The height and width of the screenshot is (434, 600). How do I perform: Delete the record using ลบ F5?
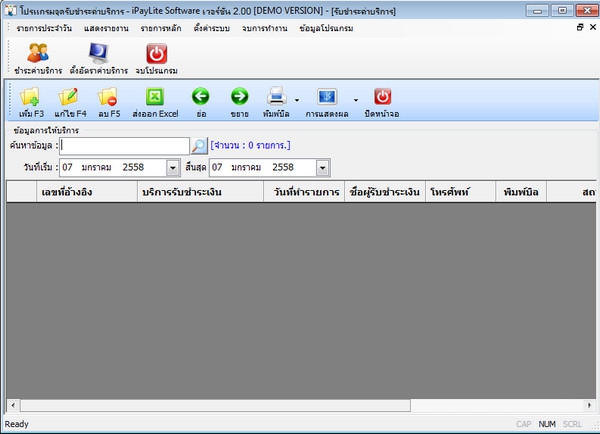pos(109,102)
